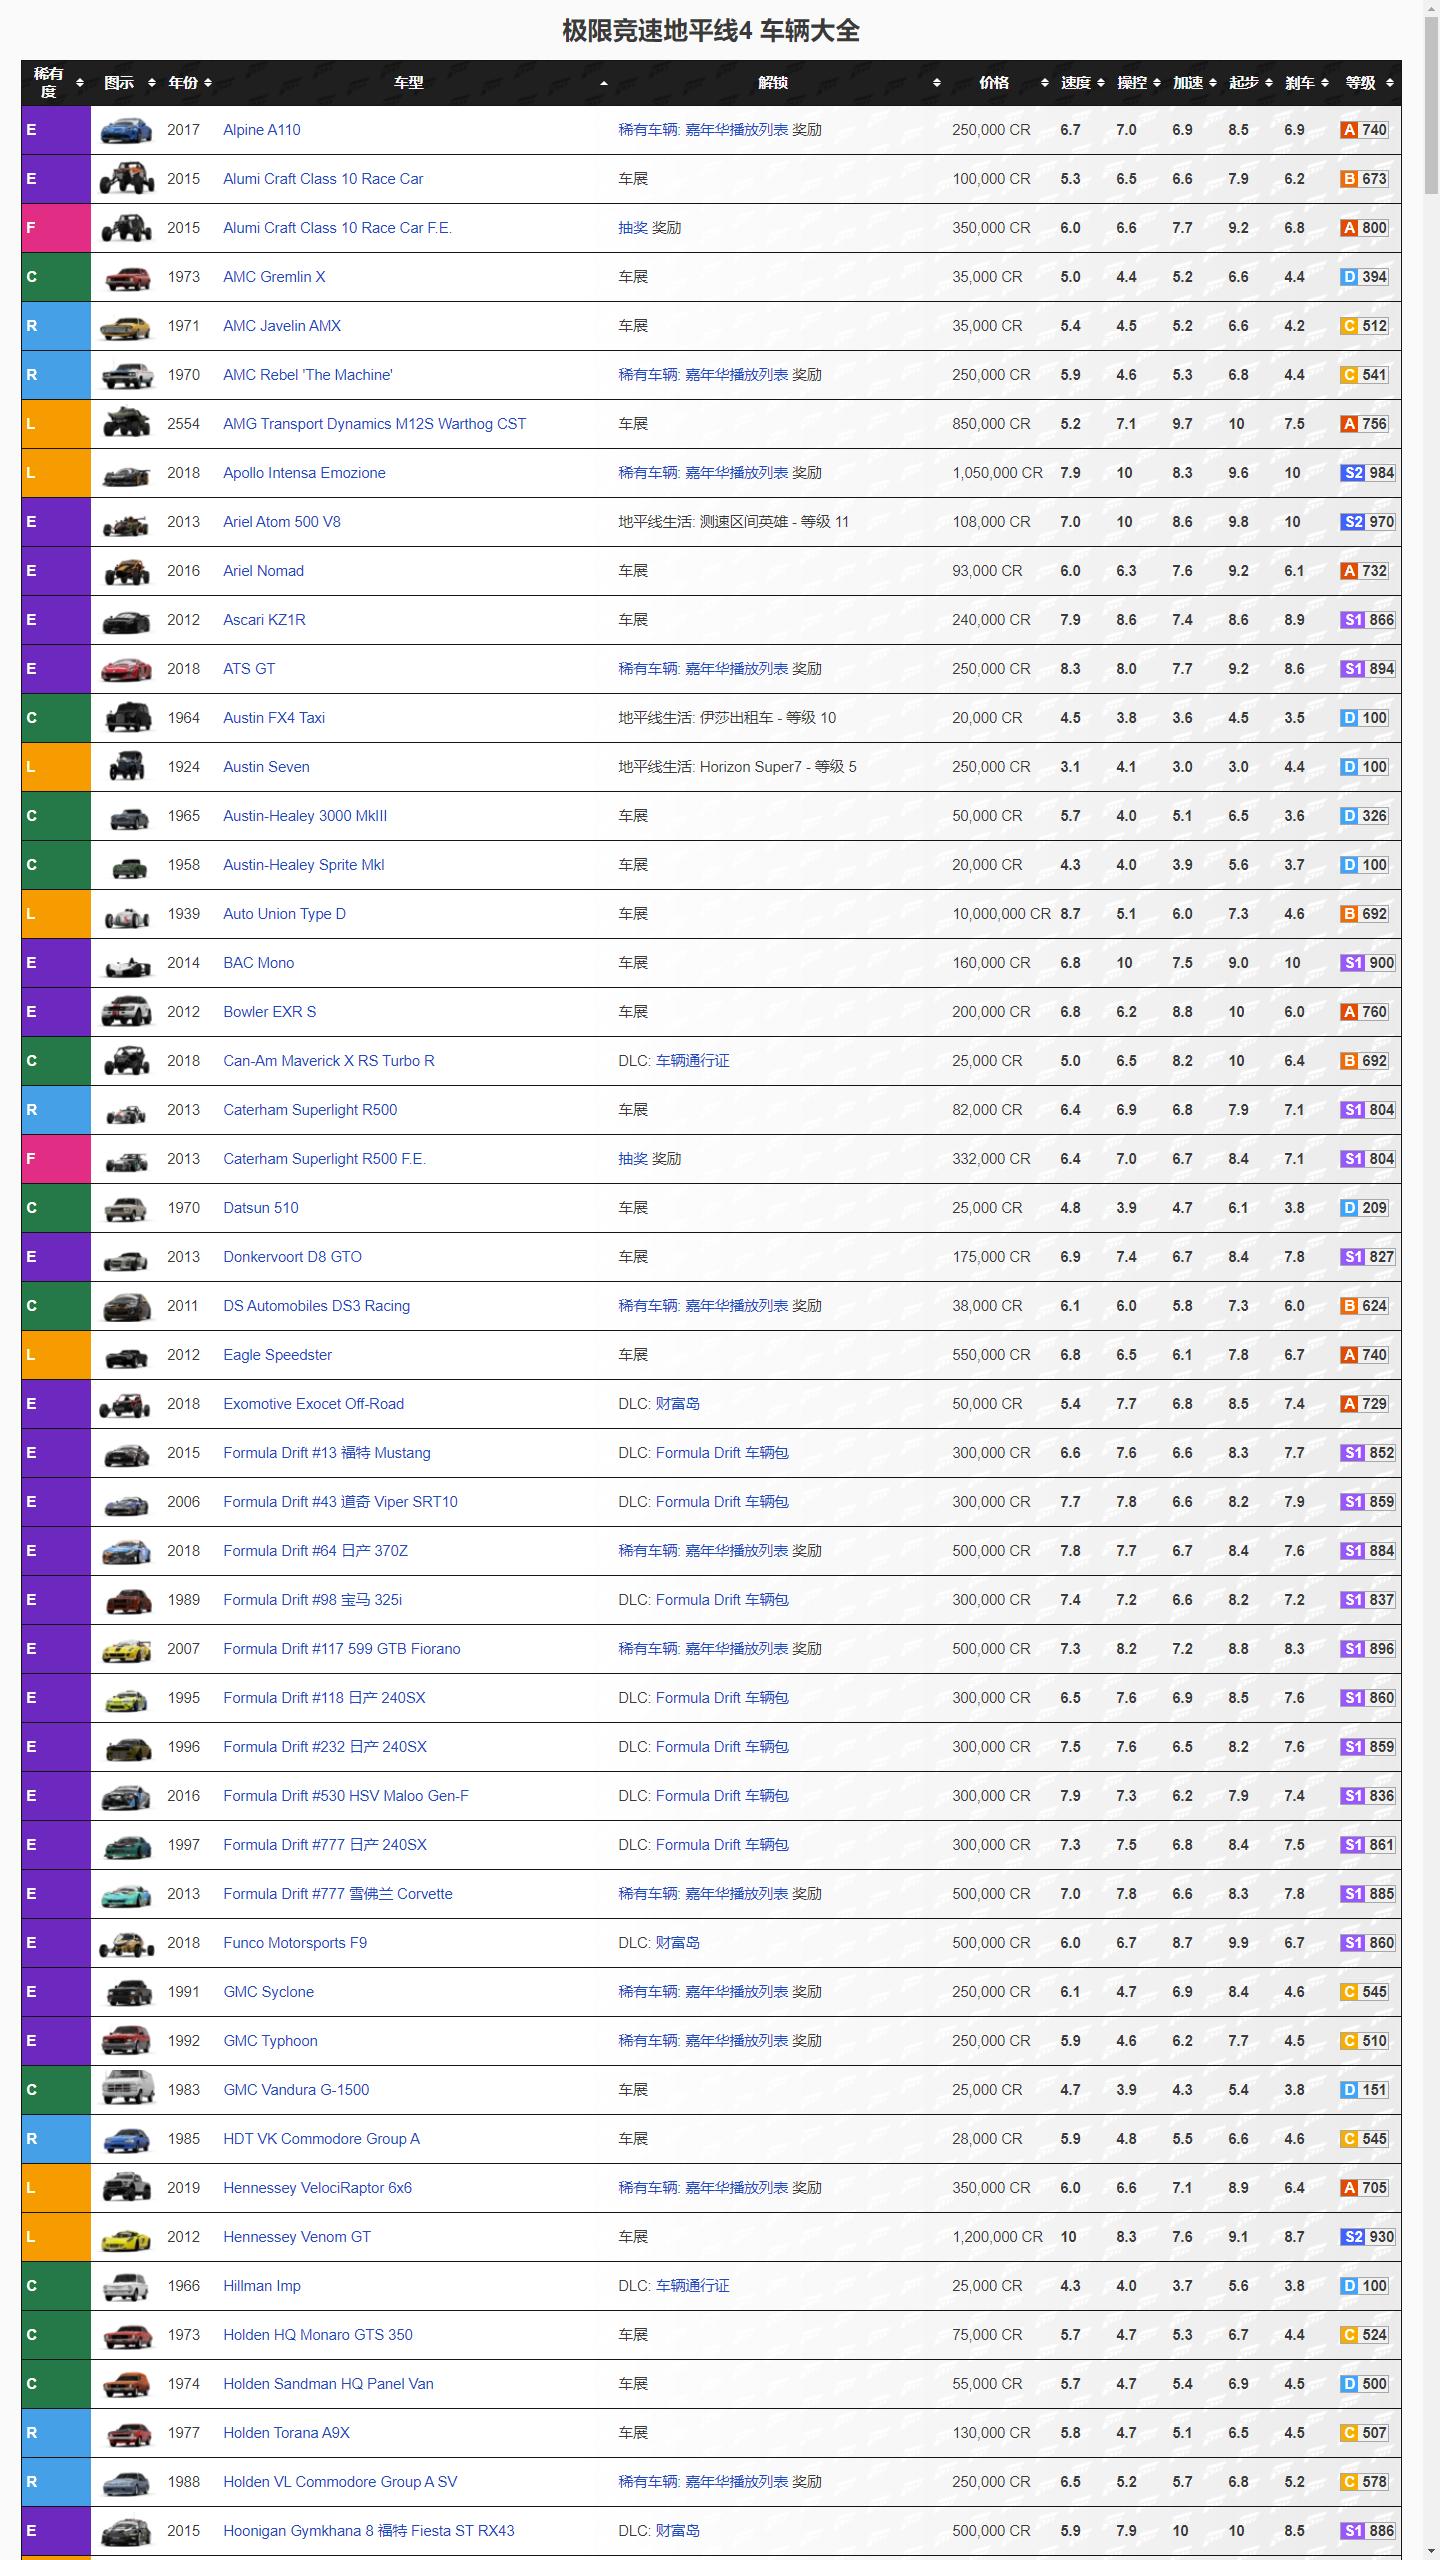Viewport: 1440px width, 2560px height.
Task: Click the S1 900 badge for BAC Mono
Action: coord(1367,963)
